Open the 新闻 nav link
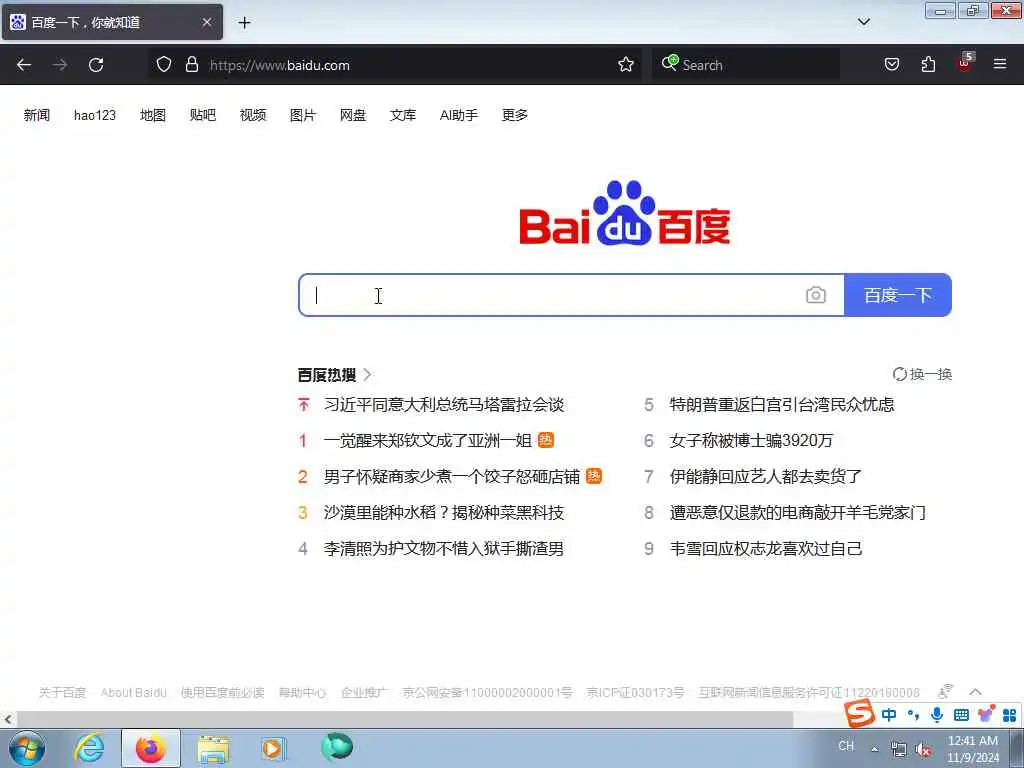Viewport: 1024px width, 768px height. point(37,116)
